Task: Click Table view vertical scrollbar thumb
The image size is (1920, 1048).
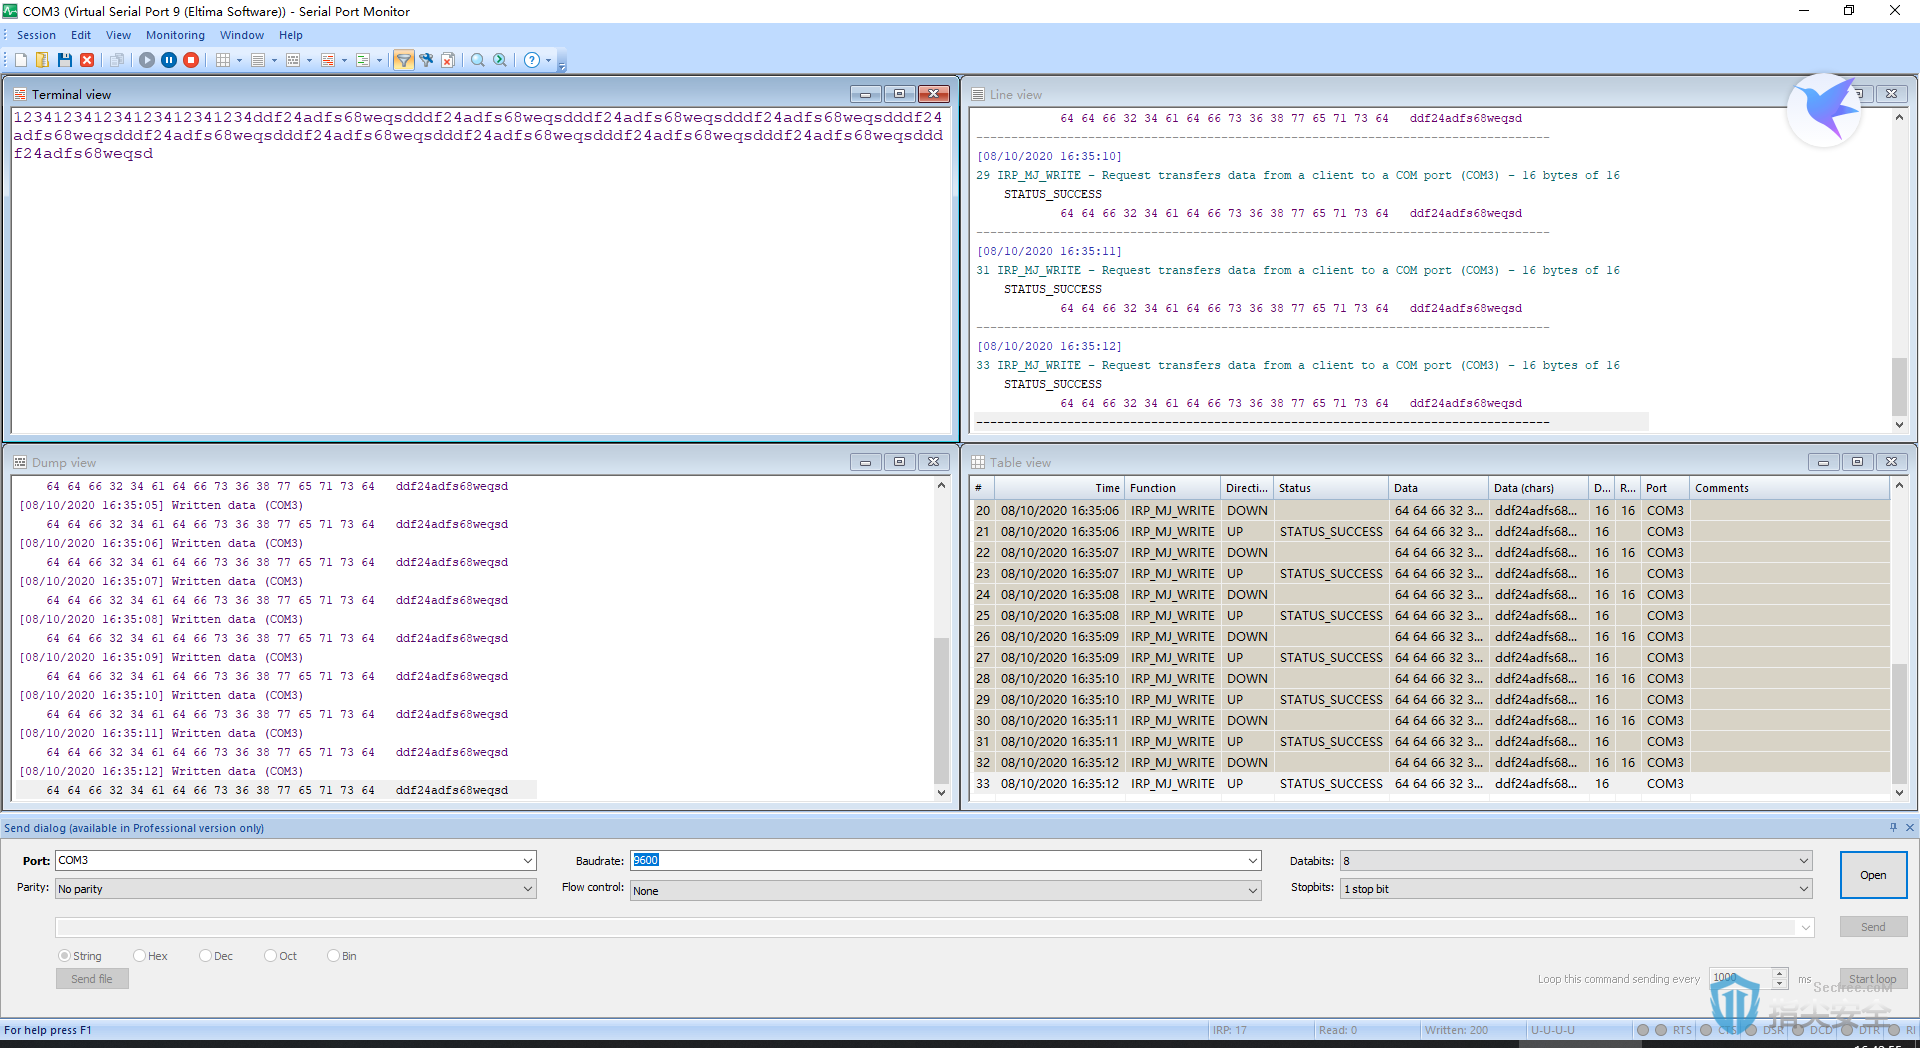Action: [x=1899, y=724]
